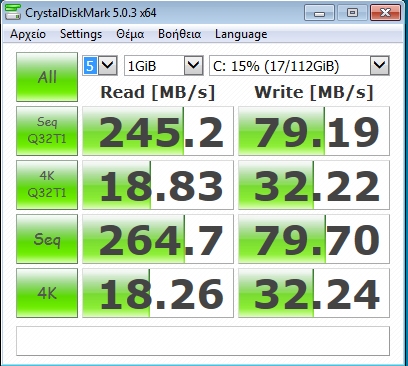The width and height of the screenshot is (408, 366).
Task: Open the drive selector C: 15% dropdown
Action: tap(299, 65)
